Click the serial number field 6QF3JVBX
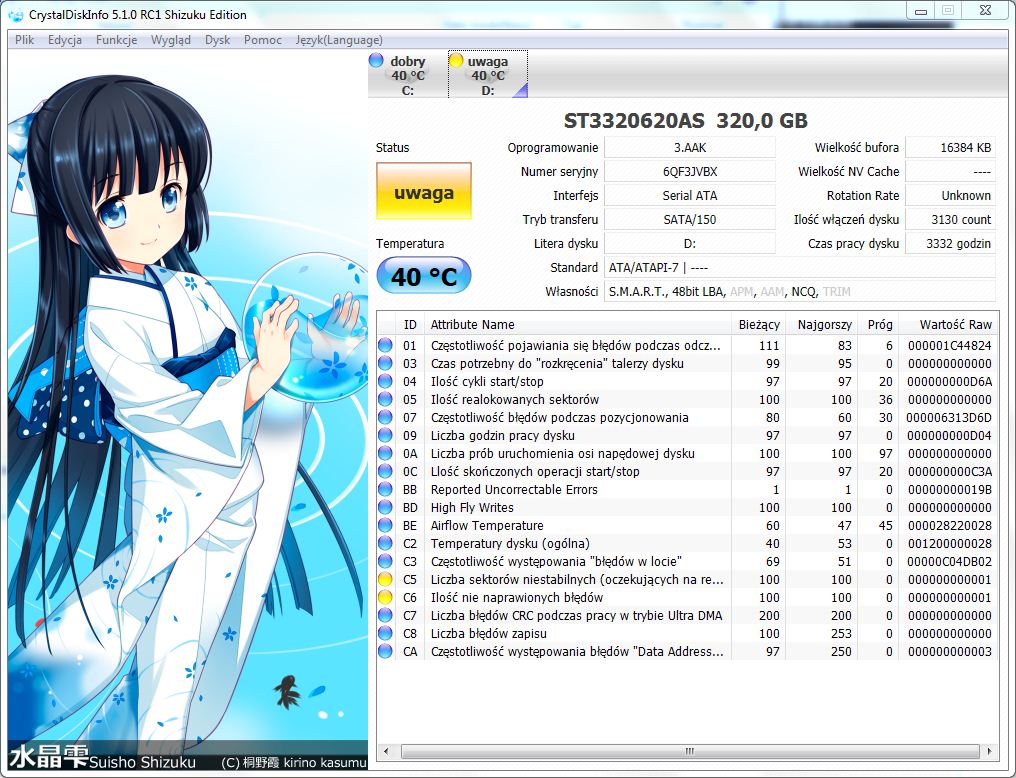1016x778 pixels. [x=689, y=172]
